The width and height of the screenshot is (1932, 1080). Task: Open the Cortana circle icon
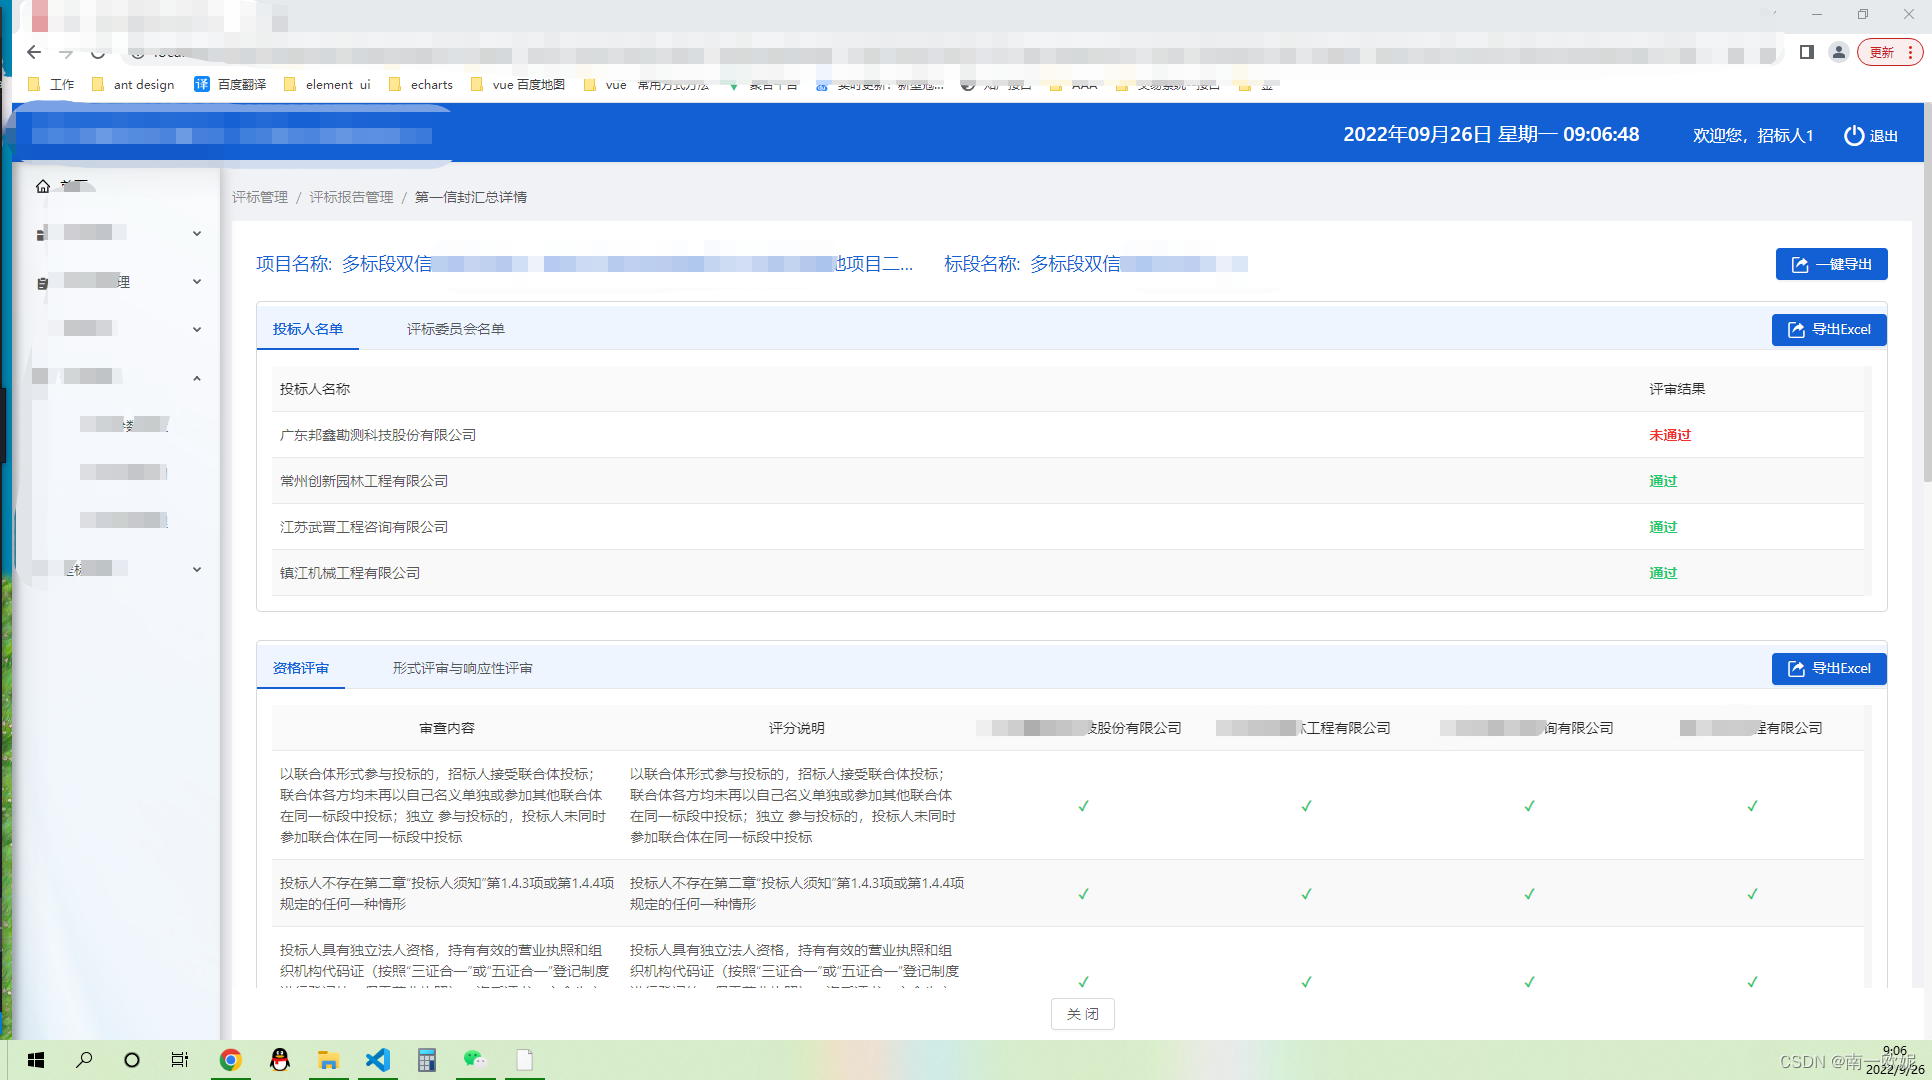pos(132,1060)
